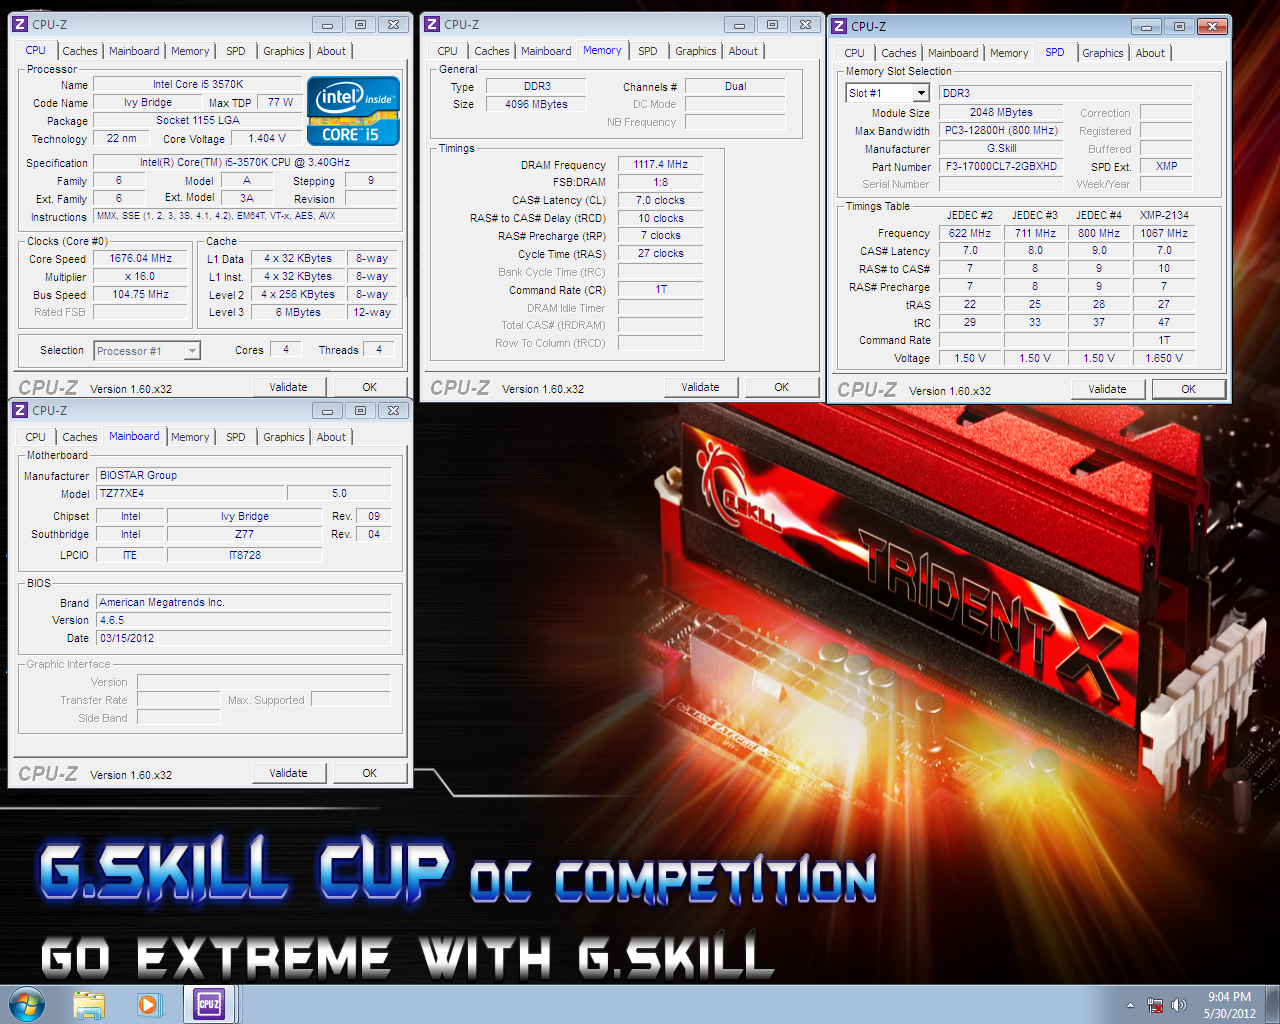Viewport: 1280px width, 1024px height.
Task: Open the taskbar clock showing 9:04 PM
Action: 1229,1005
